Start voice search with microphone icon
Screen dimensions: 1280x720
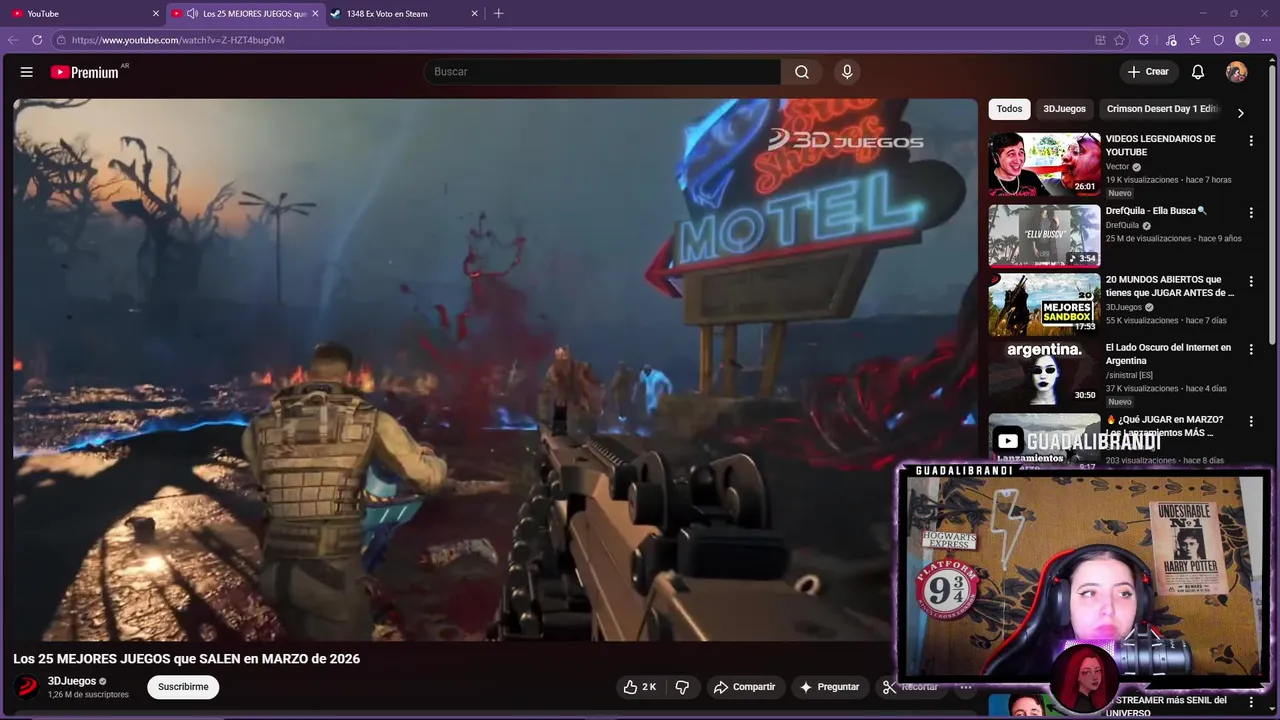pos(847,72)
